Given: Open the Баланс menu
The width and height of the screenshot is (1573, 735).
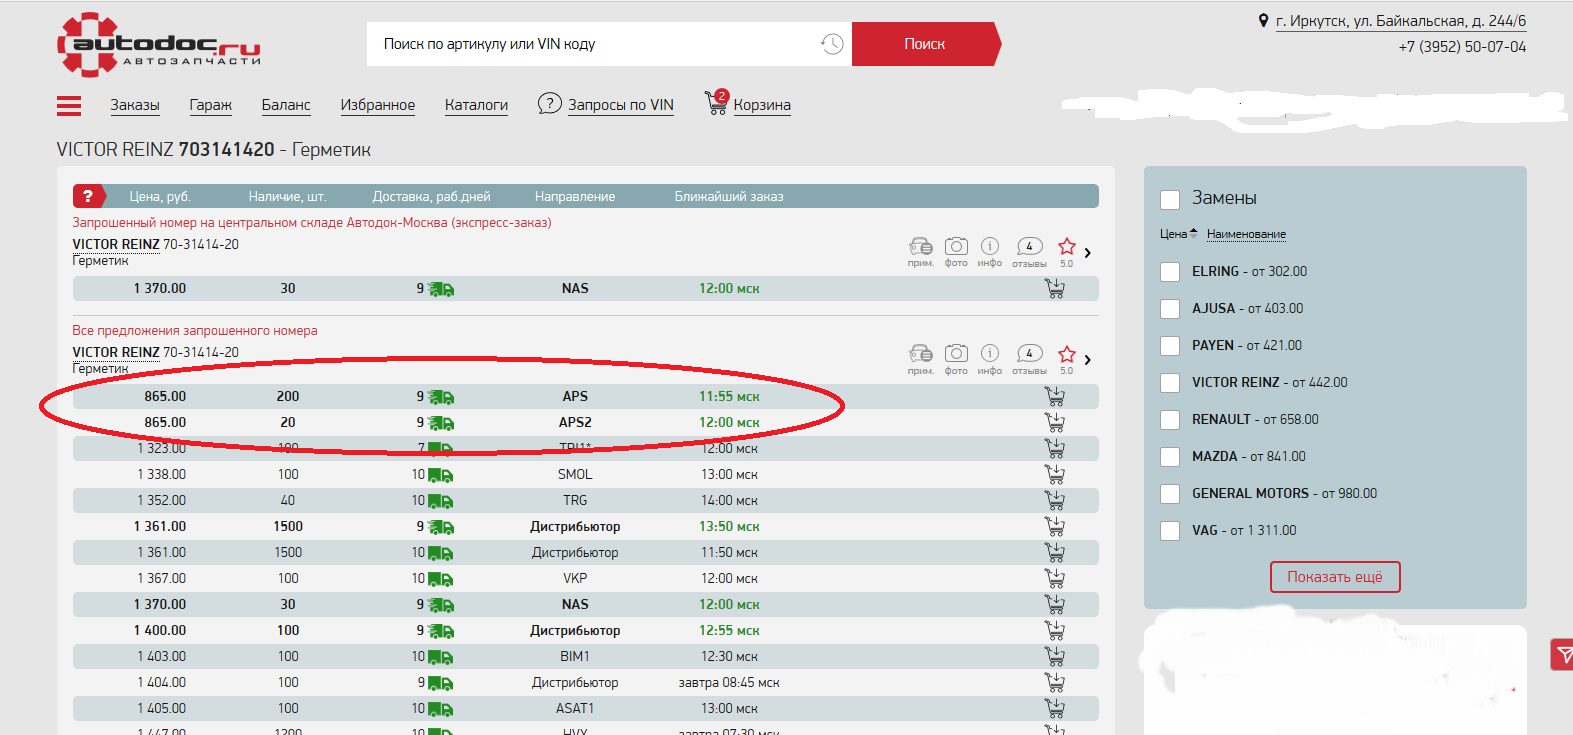Looking at the screenshot, I should 286,105.
